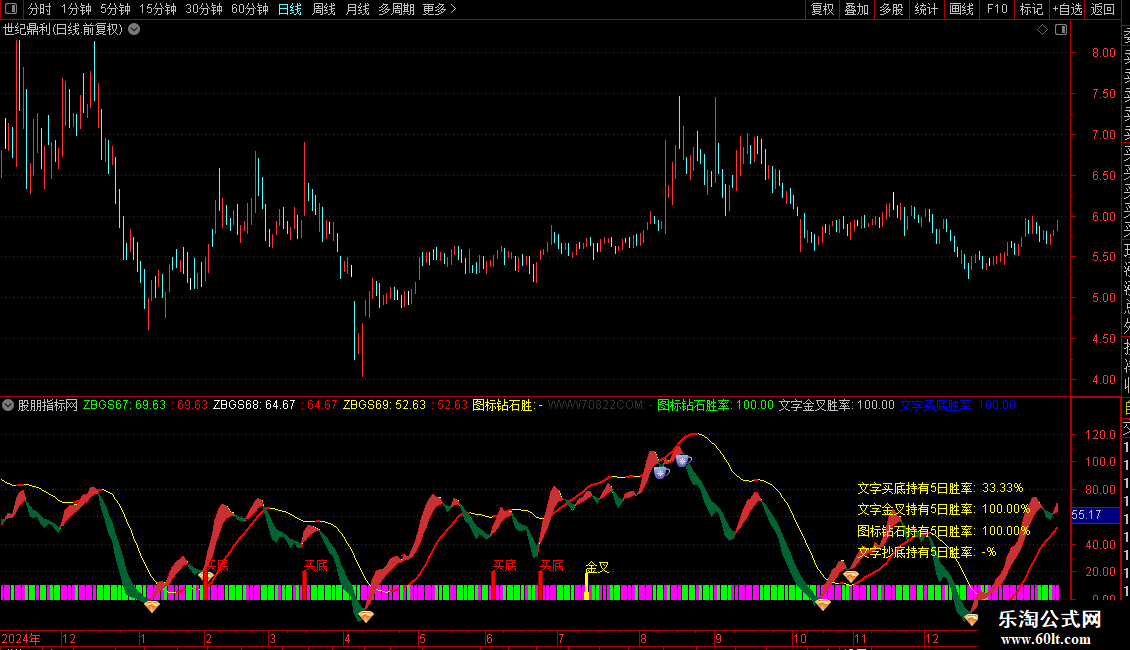The width and height of the screenshot is (1130, 650).
Task: Click the 返回 back button
Action: [1103, 9]
